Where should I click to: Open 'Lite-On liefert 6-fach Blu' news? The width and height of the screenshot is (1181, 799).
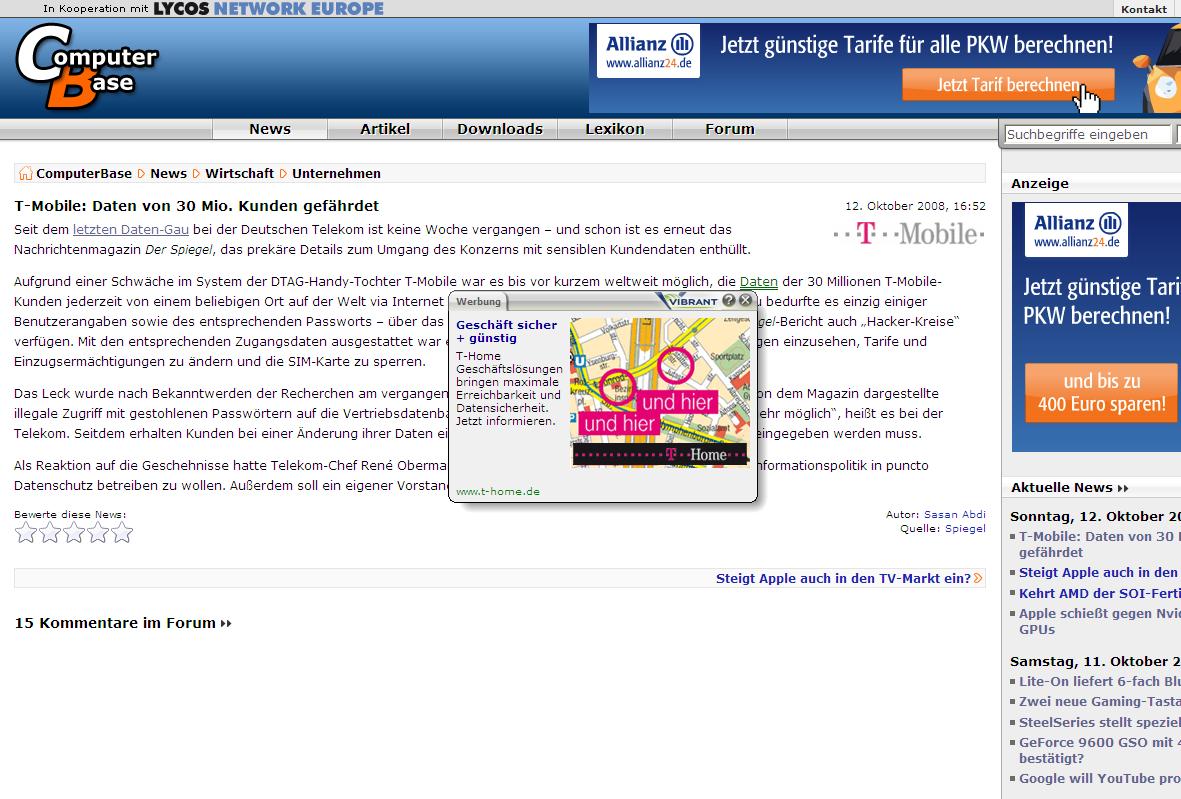(x=1100, y=682)
